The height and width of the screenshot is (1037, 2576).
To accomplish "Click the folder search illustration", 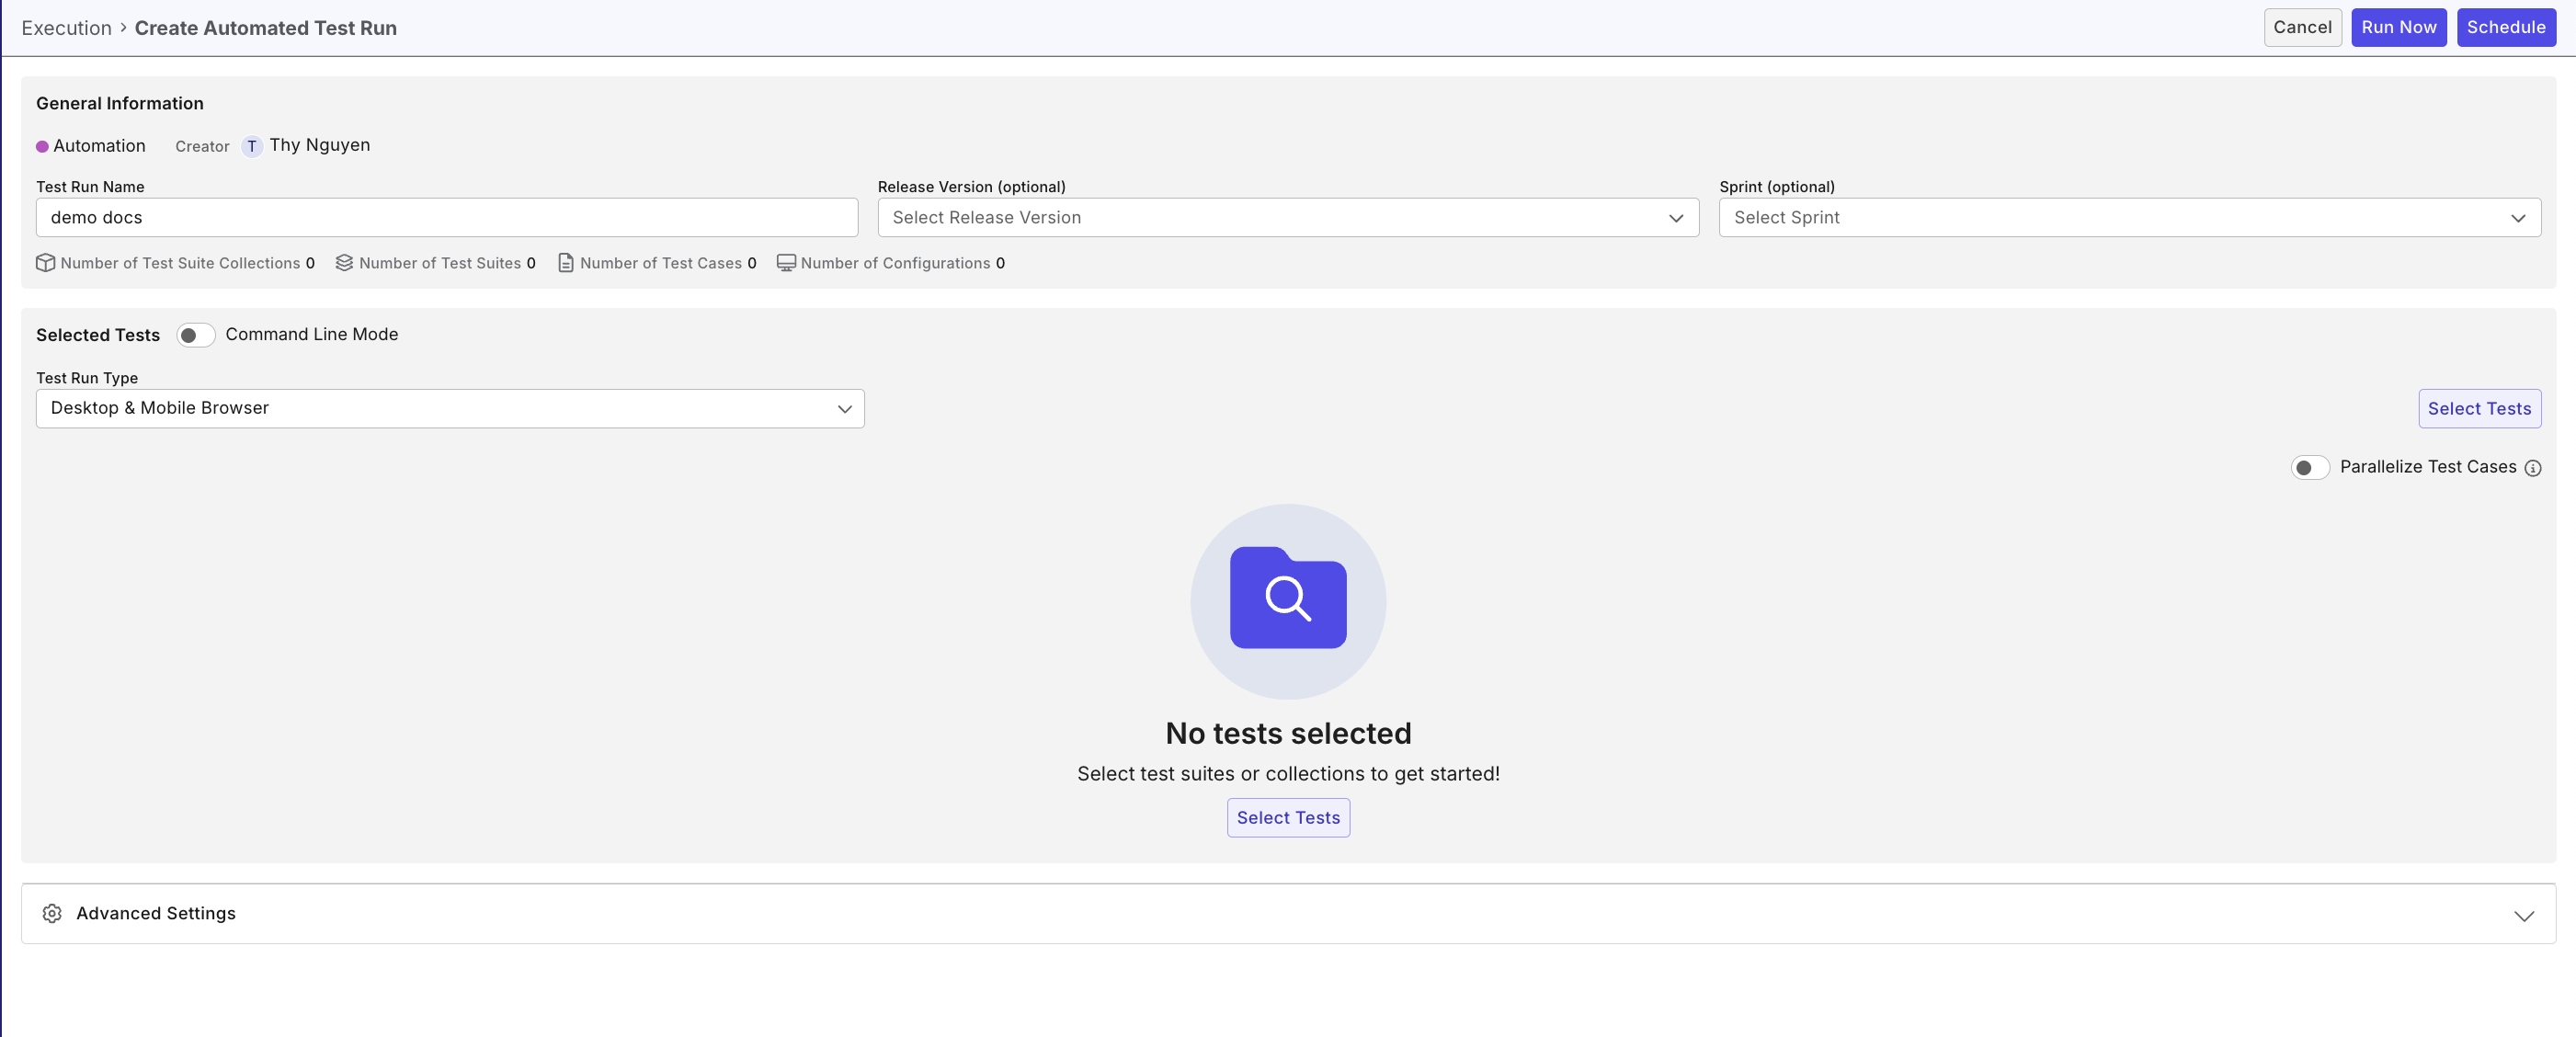I will click(x=1287, y=600).
